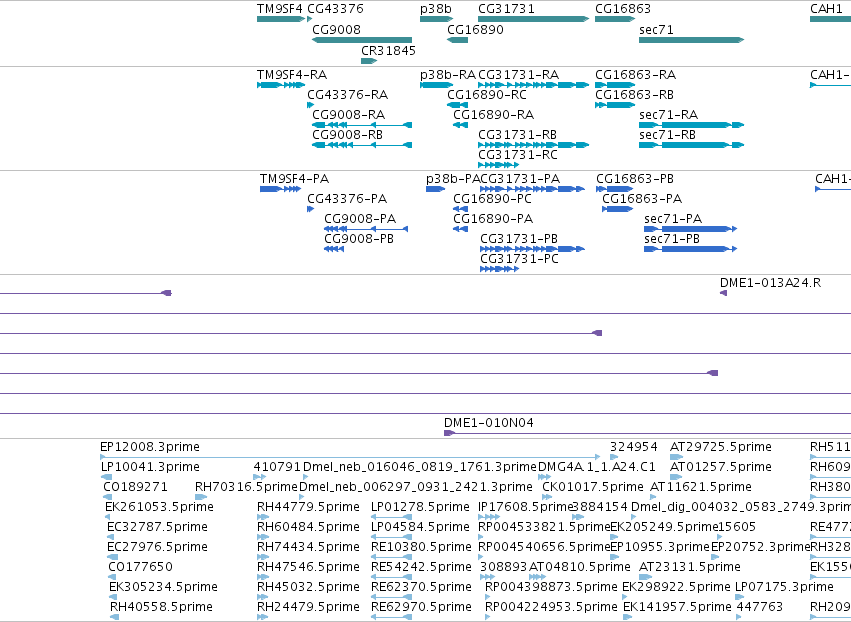Screen dimensions: 851x622
Task: Open EST EP20752.3prime
Action: pyautogui.click(x=715, y=557)
